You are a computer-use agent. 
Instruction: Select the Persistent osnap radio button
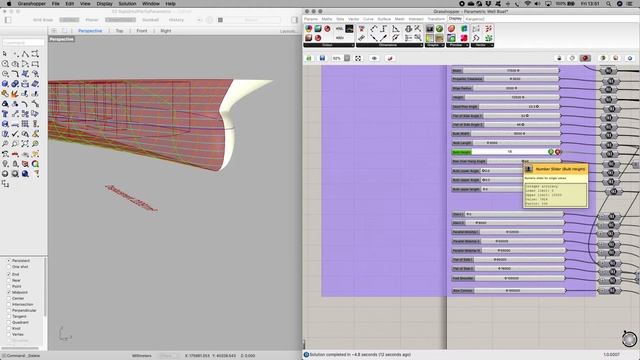click(x=9, y=260)
